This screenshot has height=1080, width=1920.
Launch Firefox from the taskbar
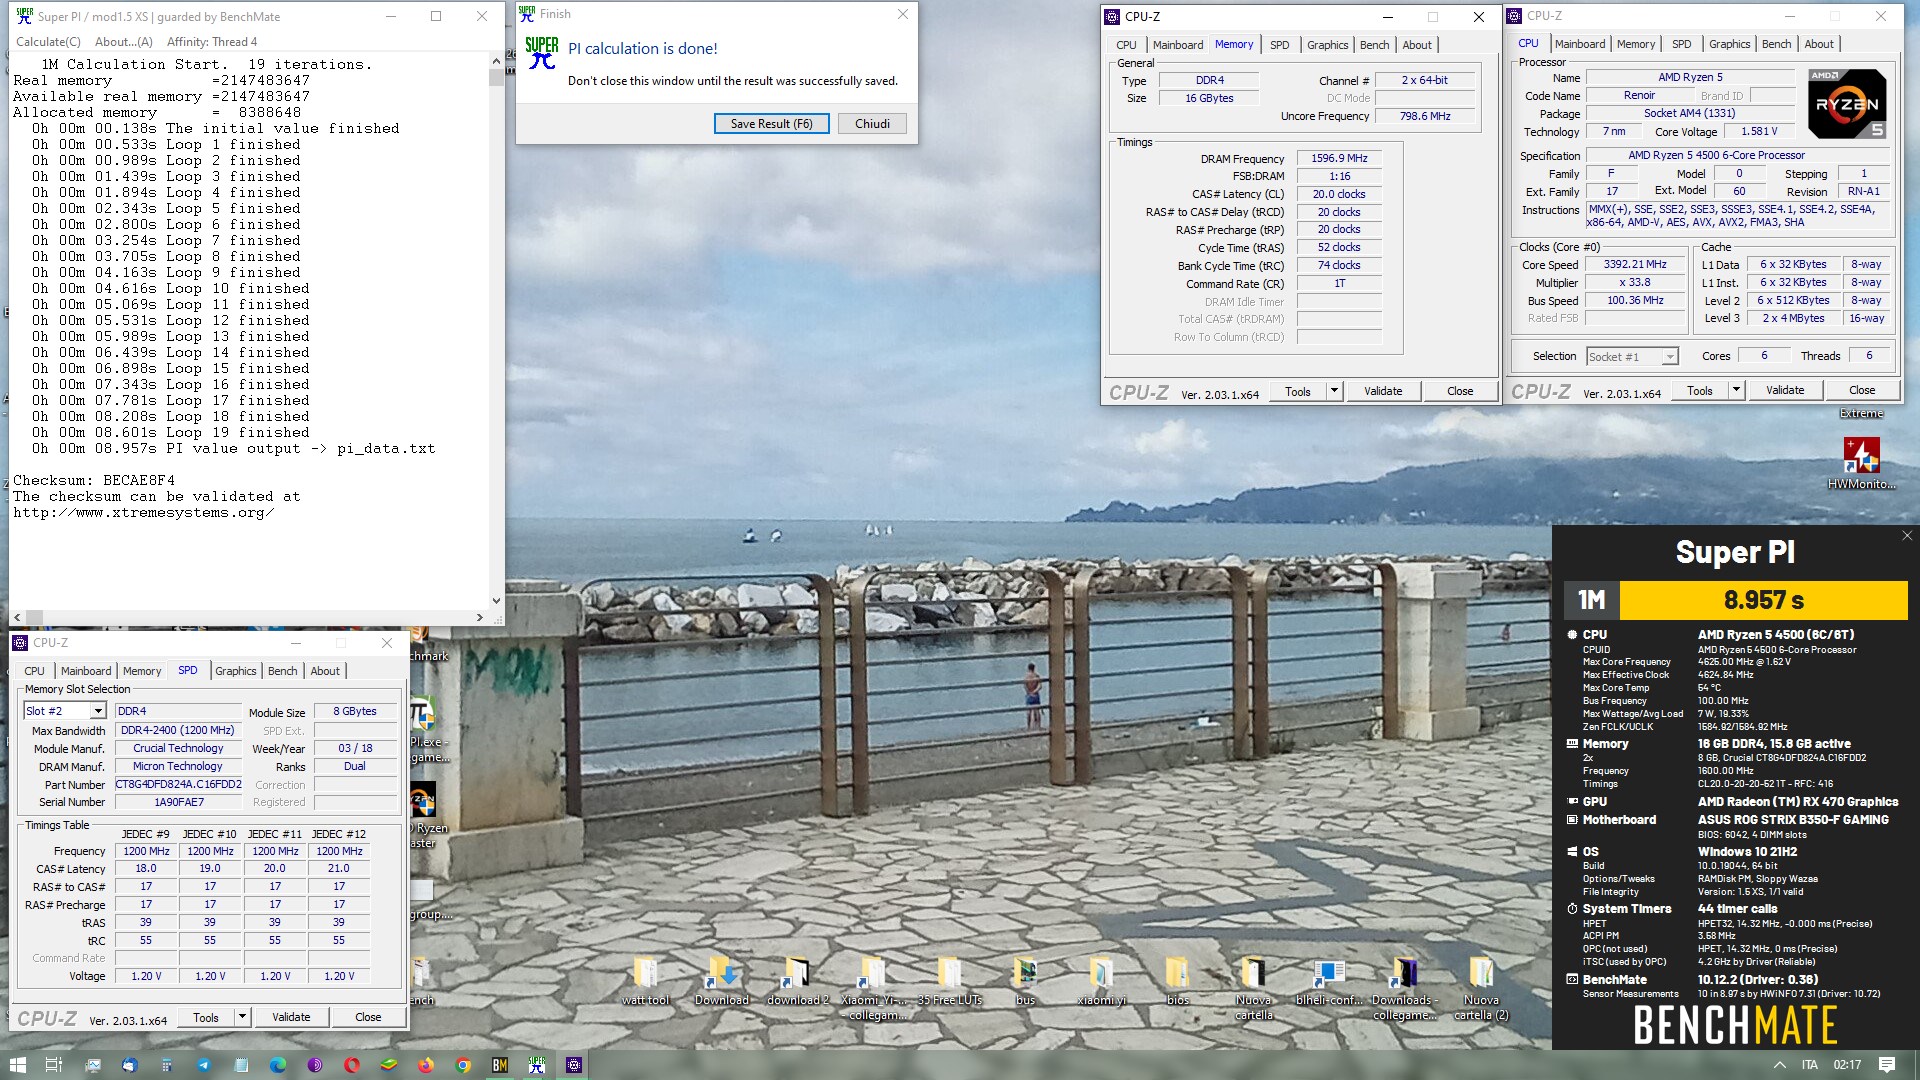pyautogui.click(x=426, y=1065)
